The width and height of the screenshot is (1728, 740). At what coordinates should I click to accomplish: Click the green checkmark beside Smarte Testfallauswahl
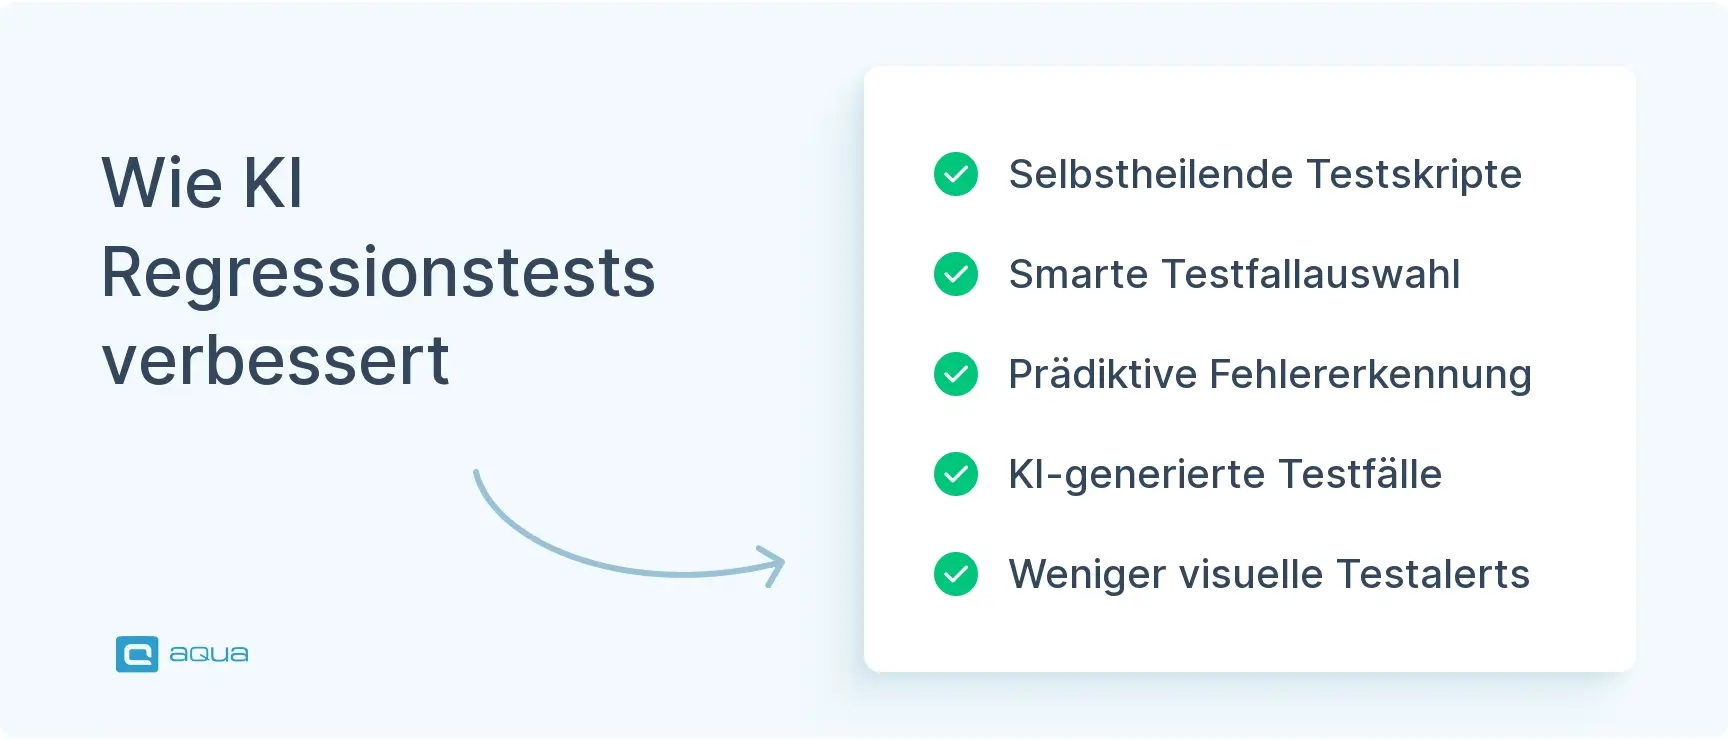[956, 274]
